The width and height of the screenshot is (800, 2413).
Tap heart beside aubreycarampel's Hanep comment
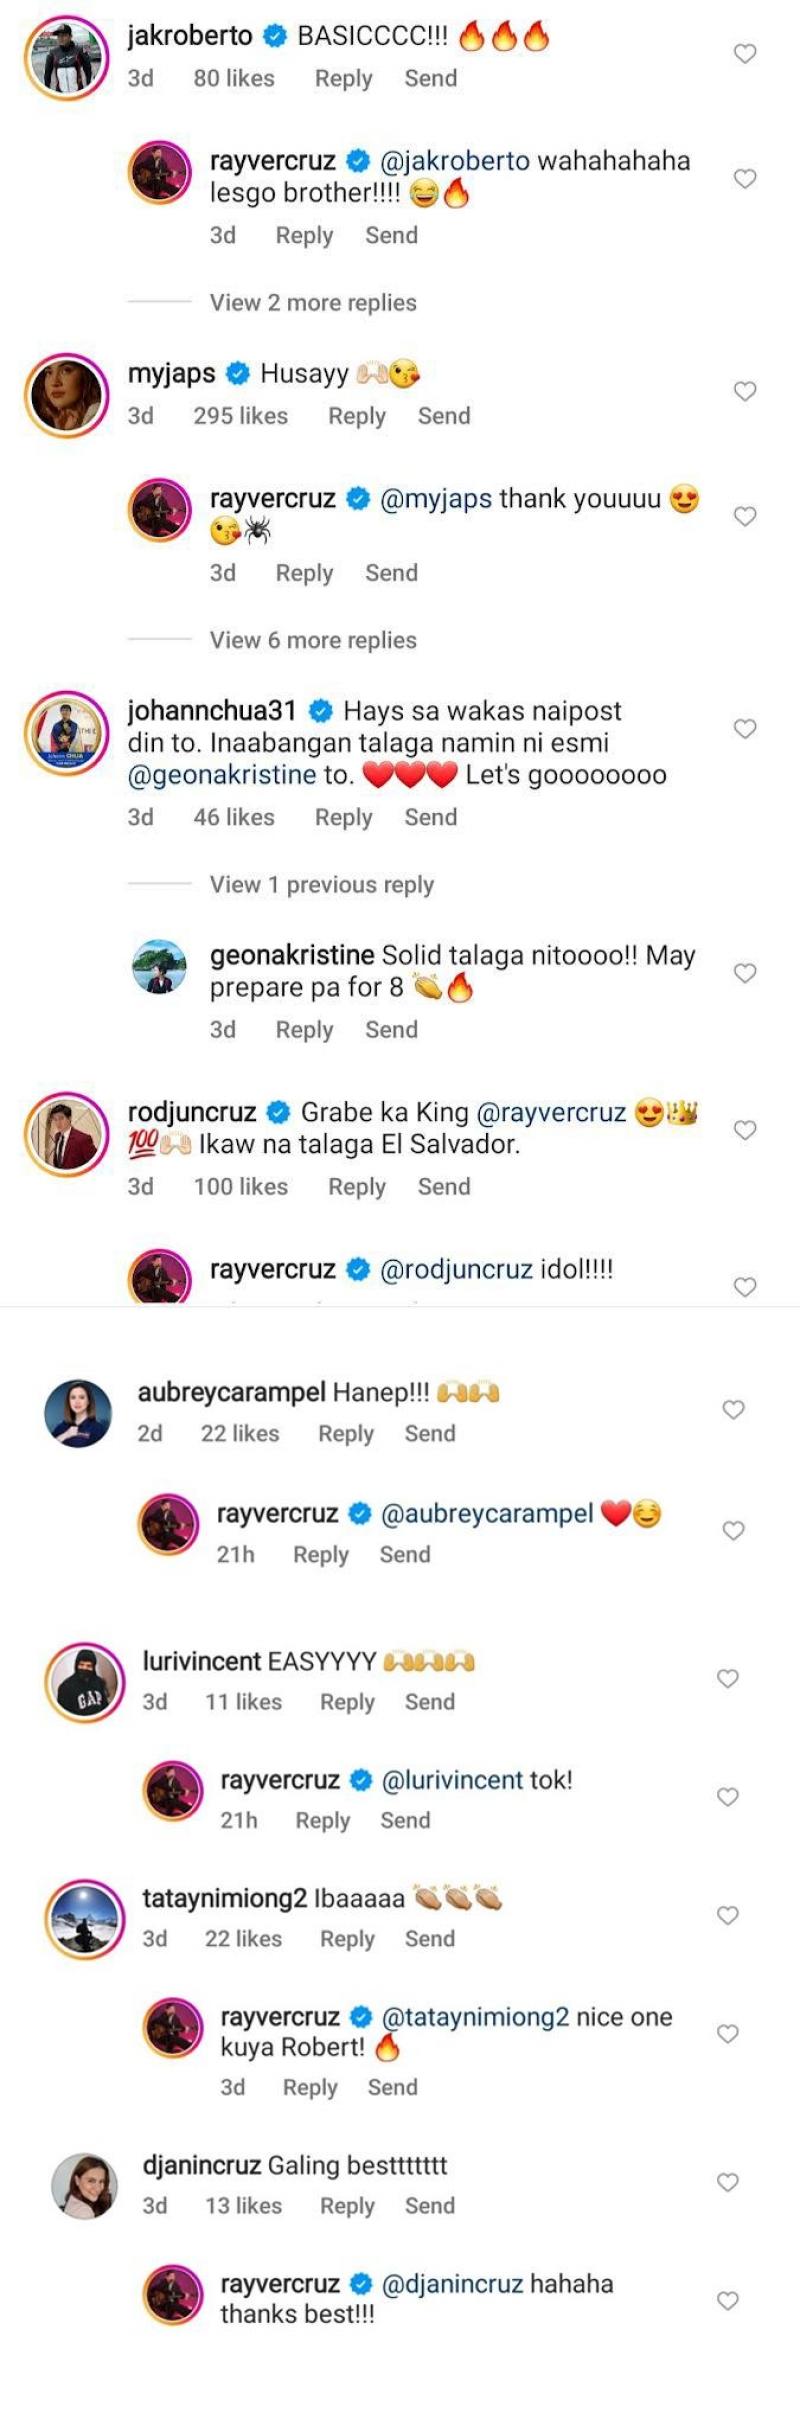click(734, 1410)
